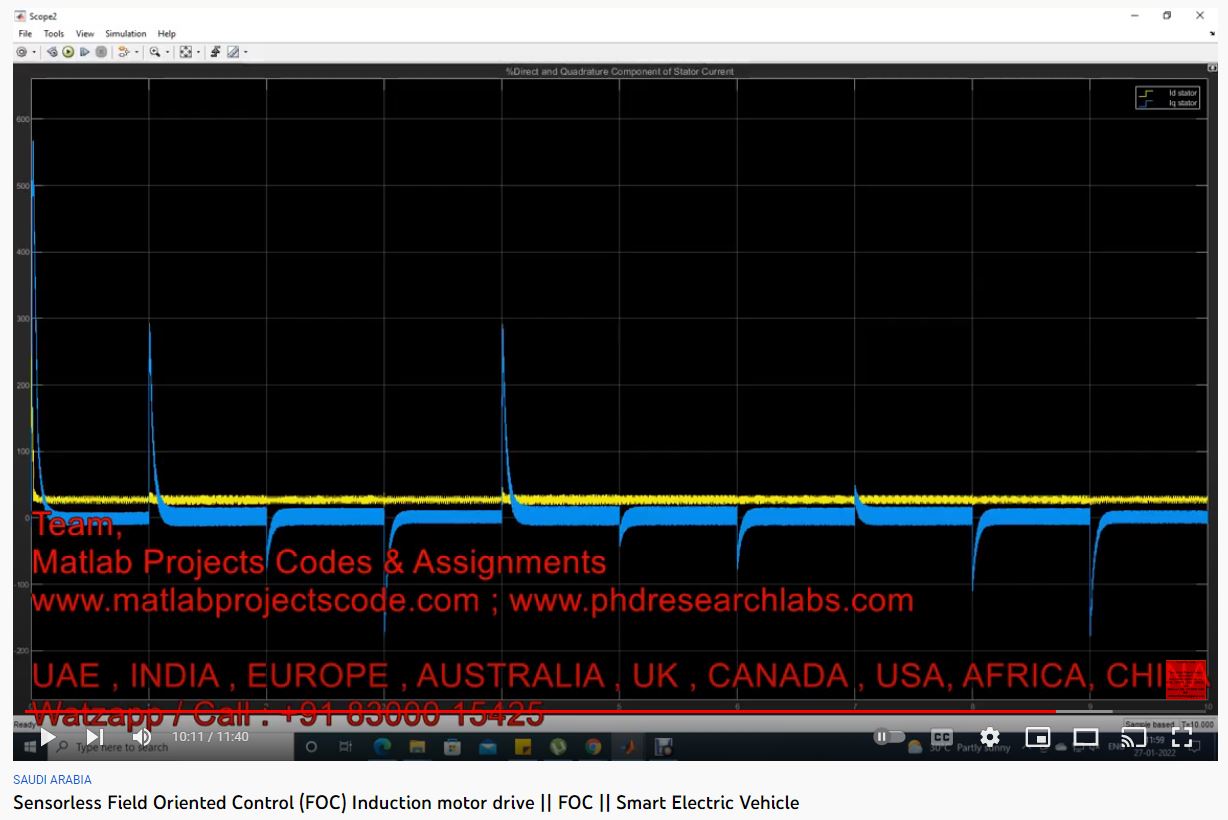Switch to theater mode view
The height and width of the screenshot is (820, 1228).
1086,738
